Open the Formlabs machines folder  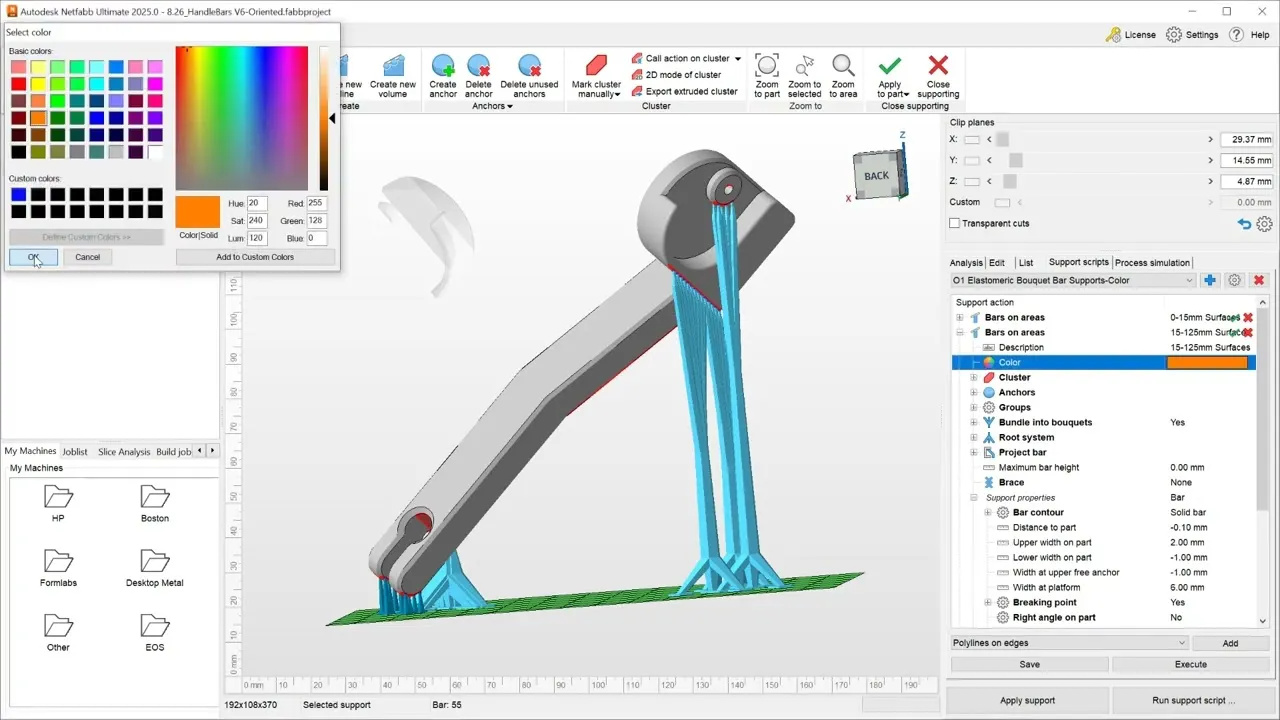(58, 561)
